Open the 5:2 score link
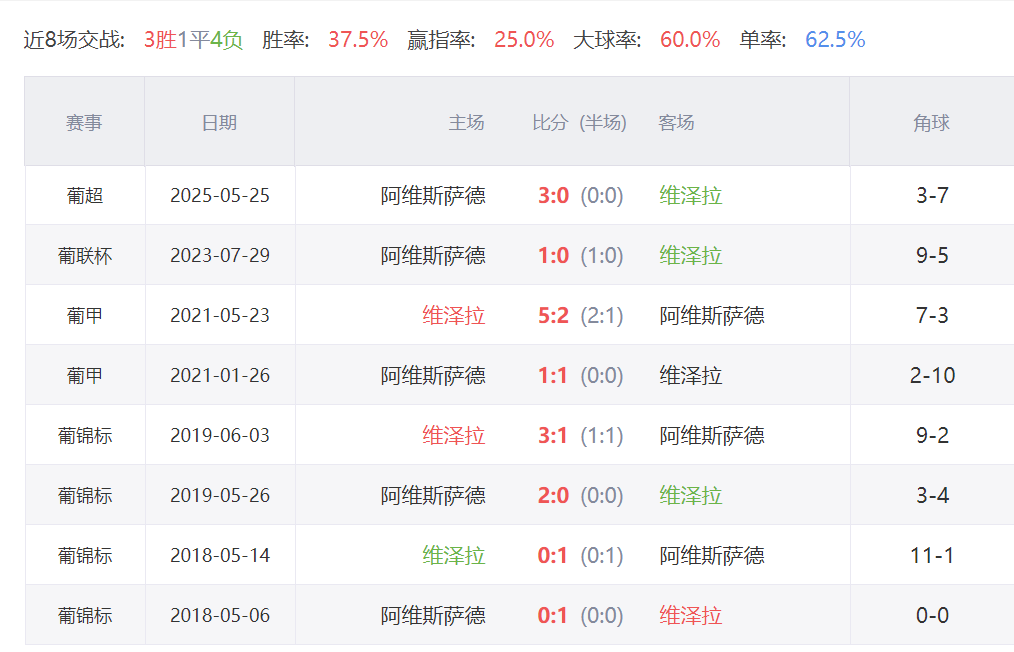 click(x=553, y=315)
